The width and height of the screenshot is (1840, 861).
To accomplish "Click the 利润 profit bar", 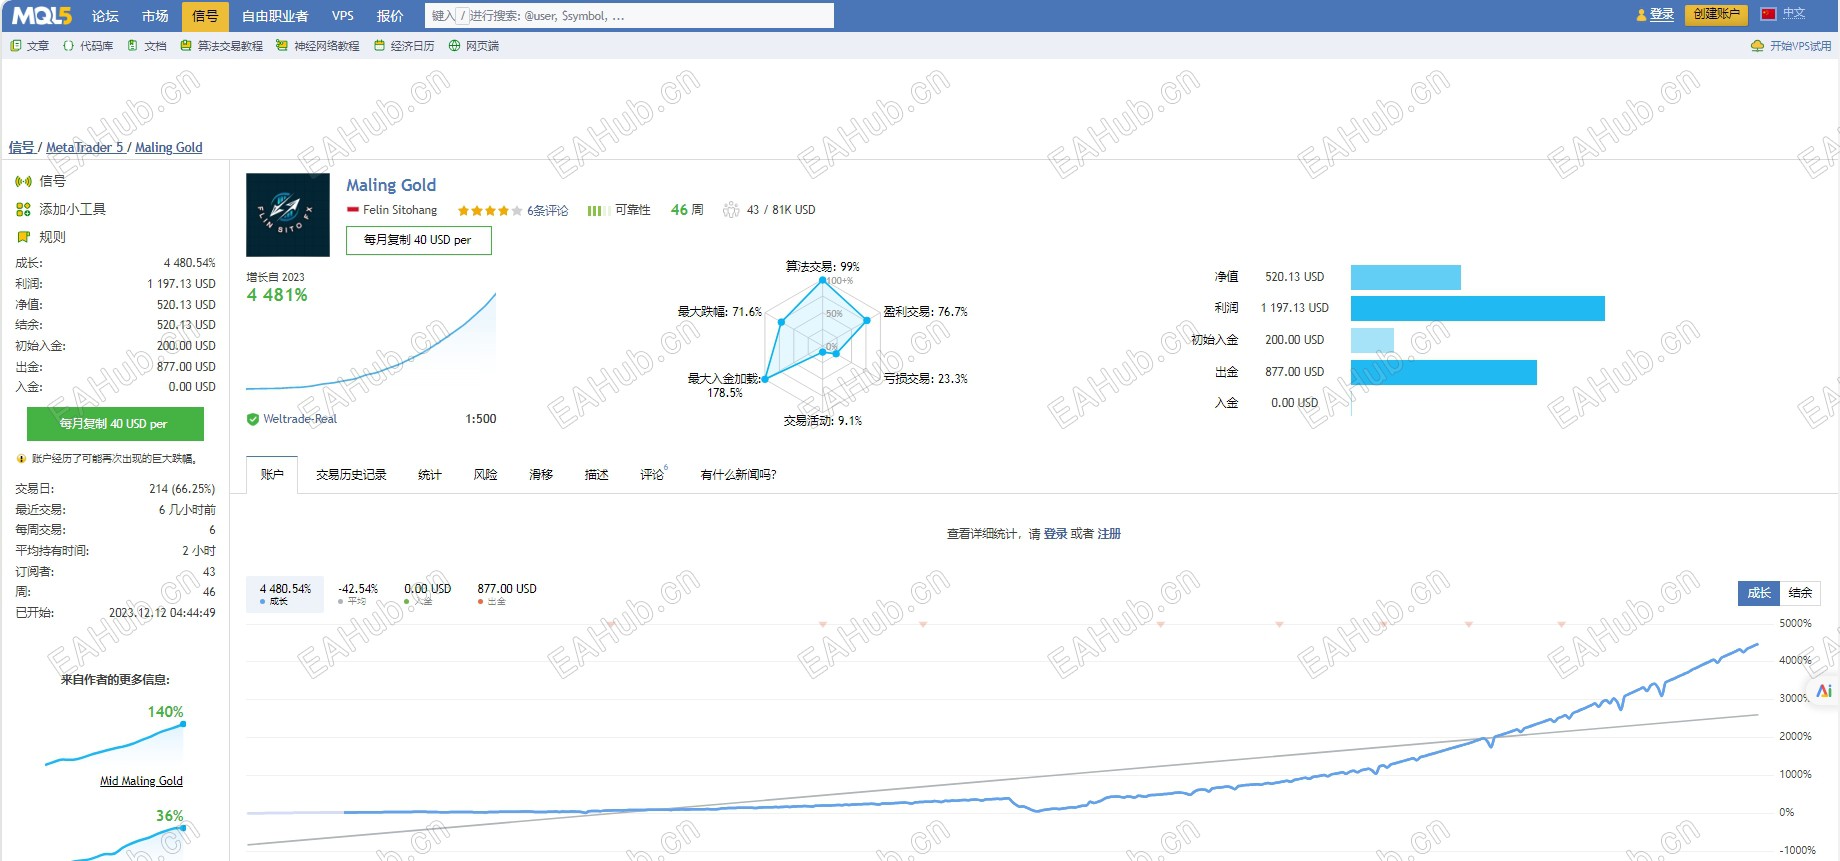I will click(1478, 308).
